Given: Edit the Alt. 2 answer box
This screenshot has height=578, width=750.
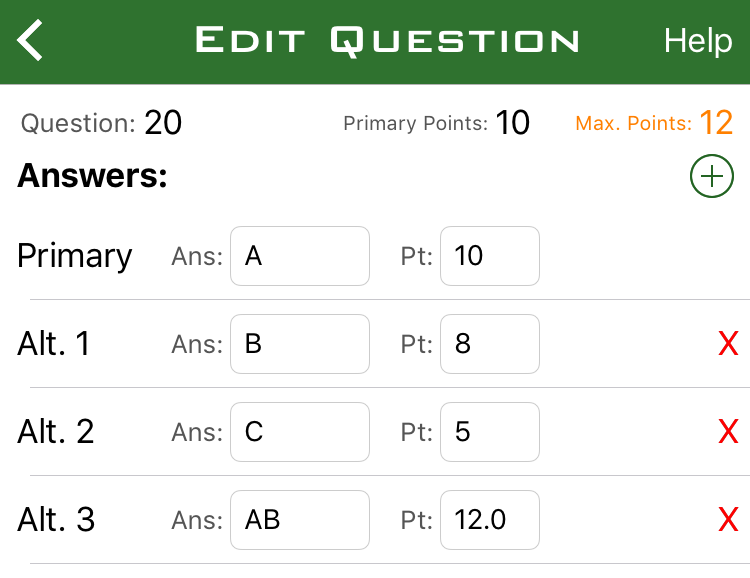Looking at the screenshot, I should point(299,432).
